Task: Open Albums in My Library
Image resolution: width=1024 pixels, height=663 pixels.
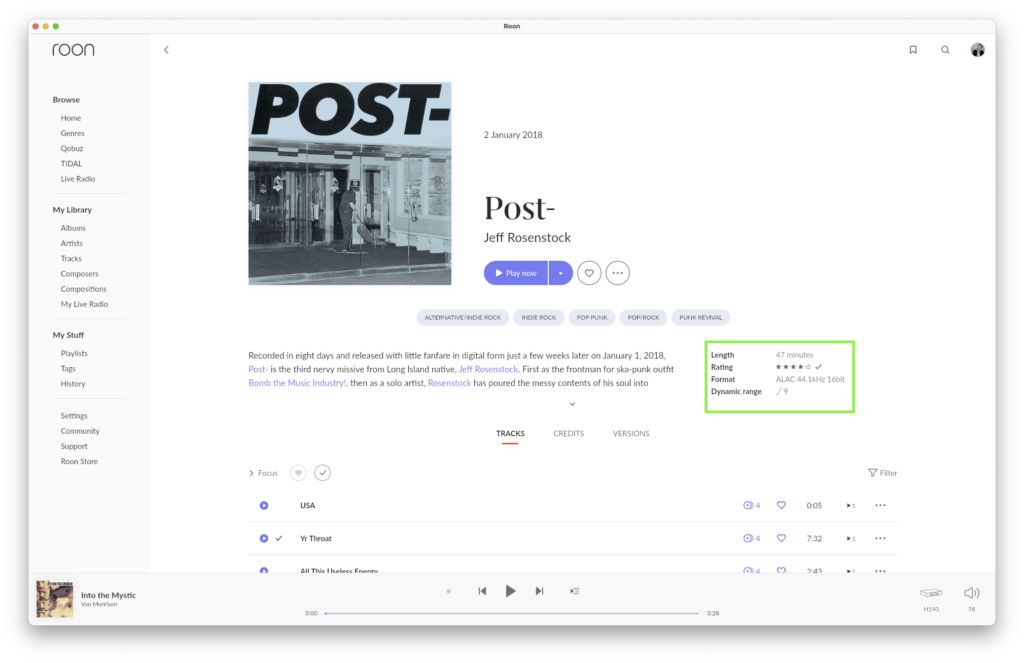Action: [73, 228]
